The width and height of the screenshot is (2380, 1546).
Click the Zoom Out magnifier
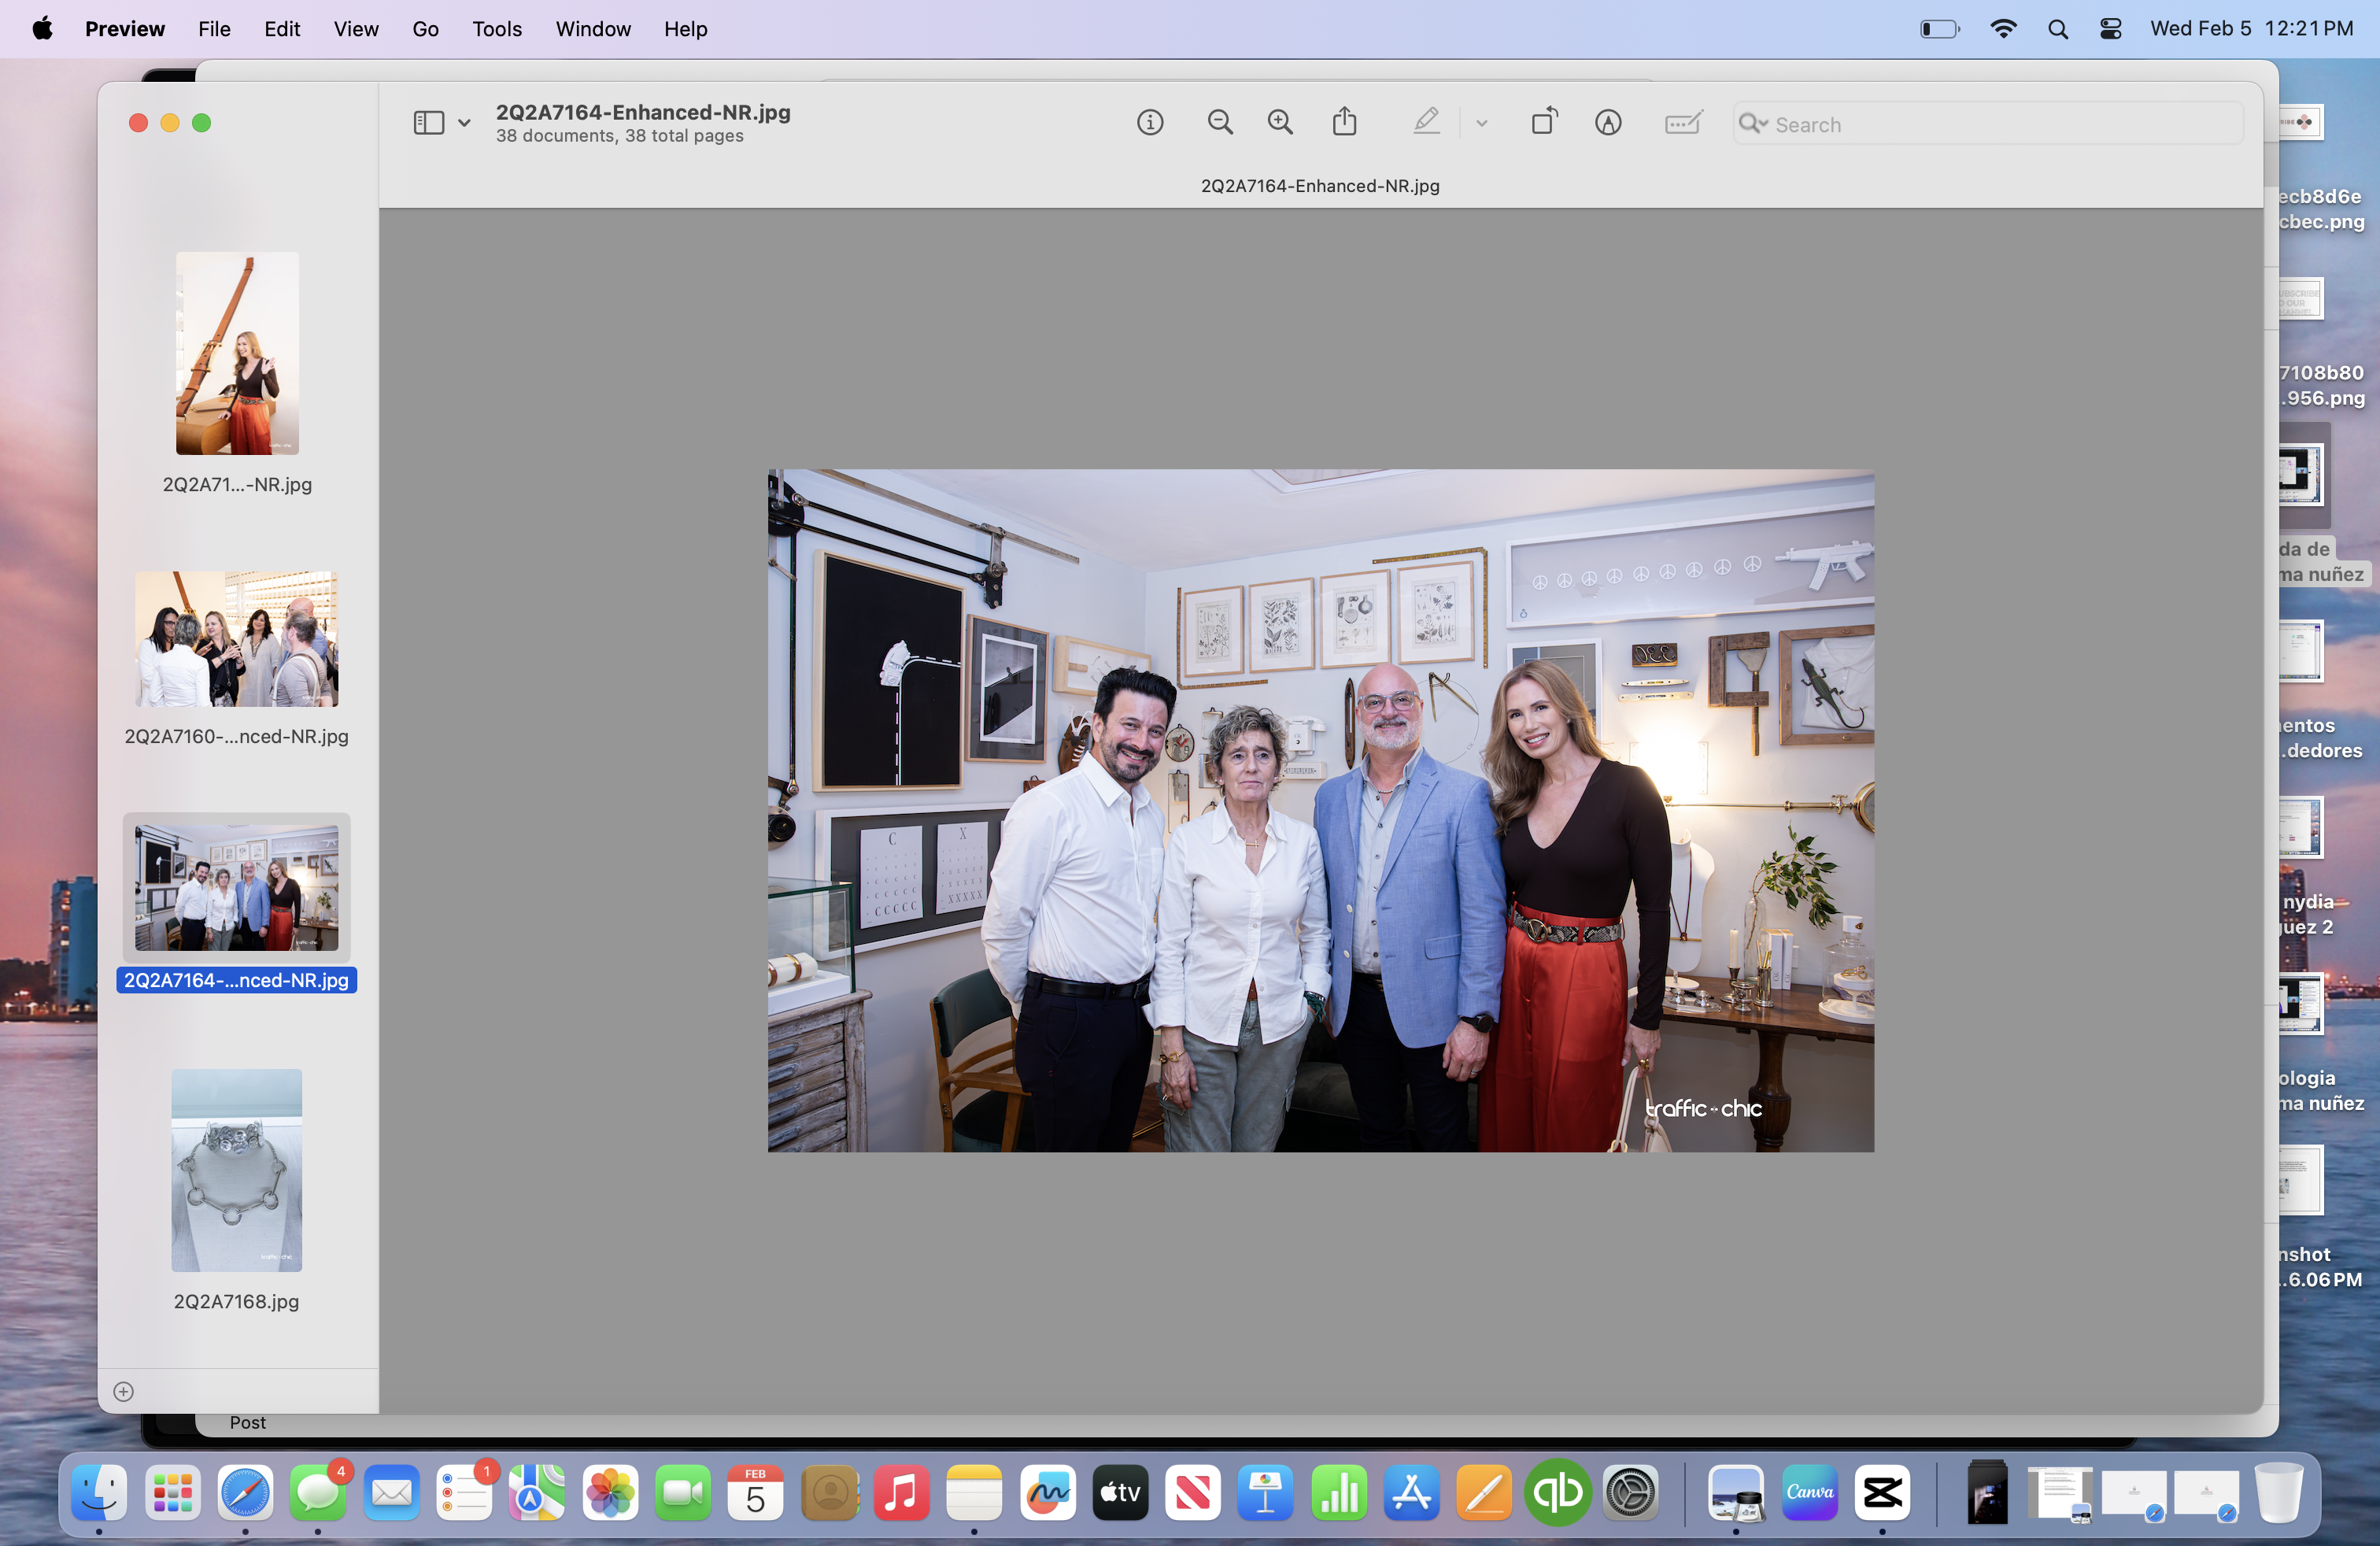1219,123
